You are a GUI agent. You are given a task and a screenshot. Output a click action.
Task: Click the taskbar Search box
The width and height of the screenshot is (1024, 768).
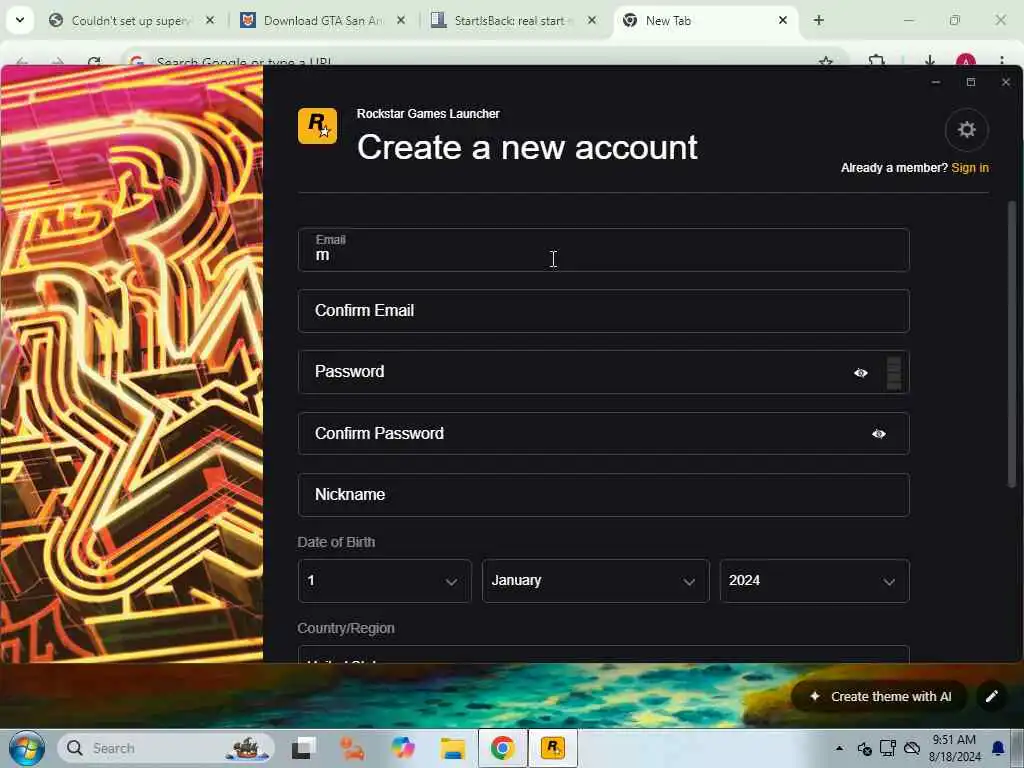click(166, 748)
